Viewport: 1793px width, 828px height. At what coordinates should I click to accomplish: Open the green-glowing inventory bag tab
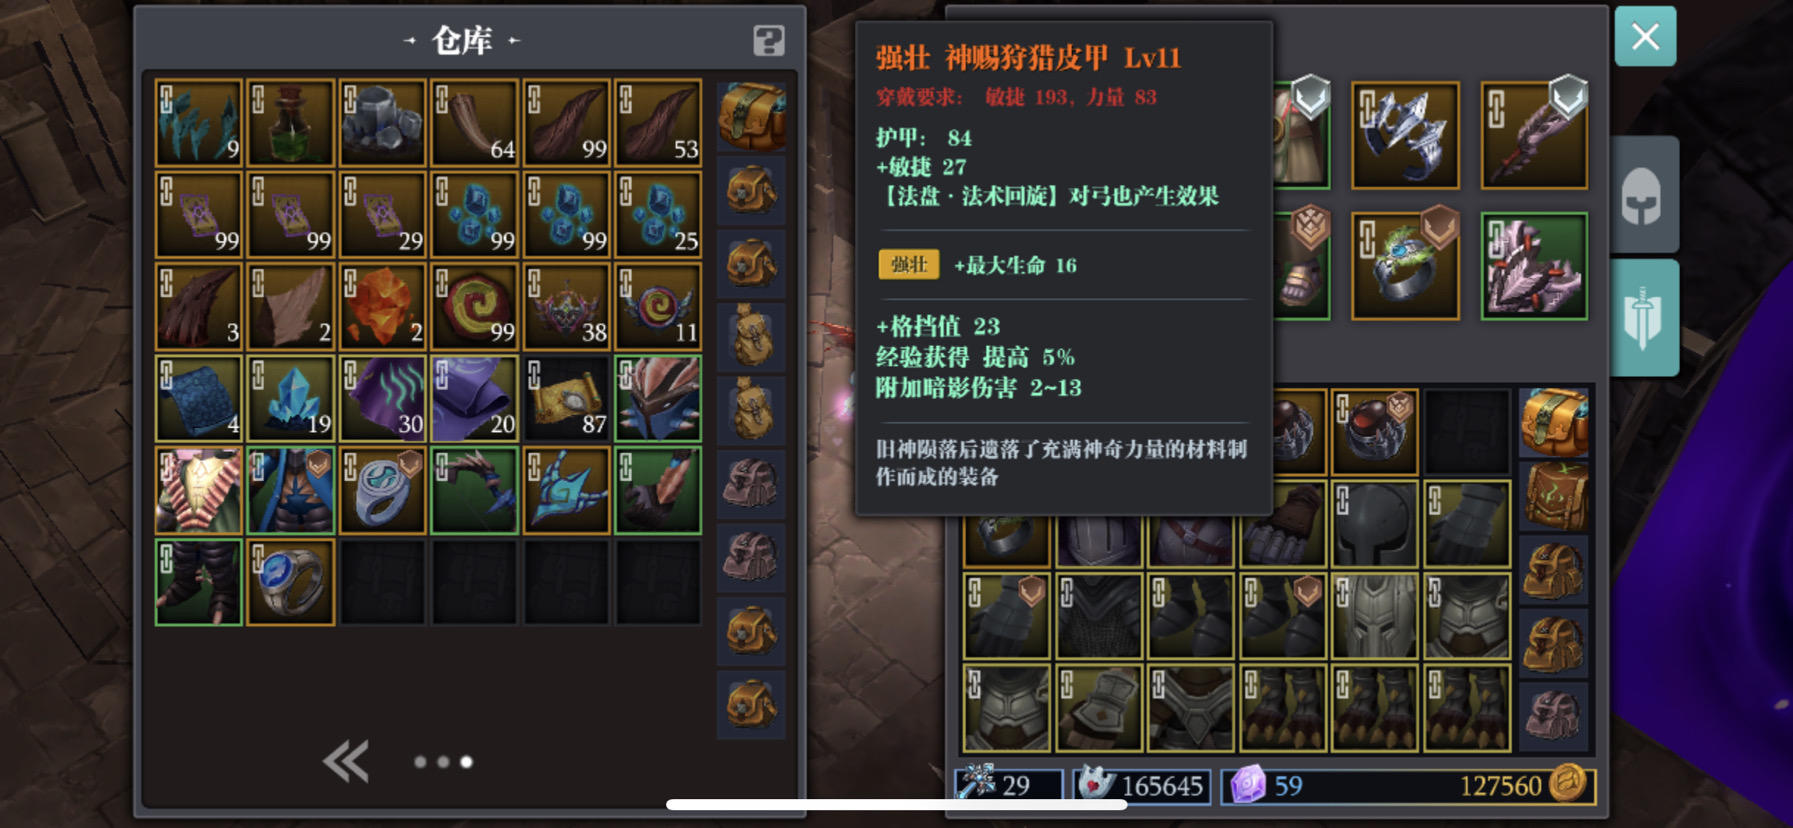(1554, 496)
